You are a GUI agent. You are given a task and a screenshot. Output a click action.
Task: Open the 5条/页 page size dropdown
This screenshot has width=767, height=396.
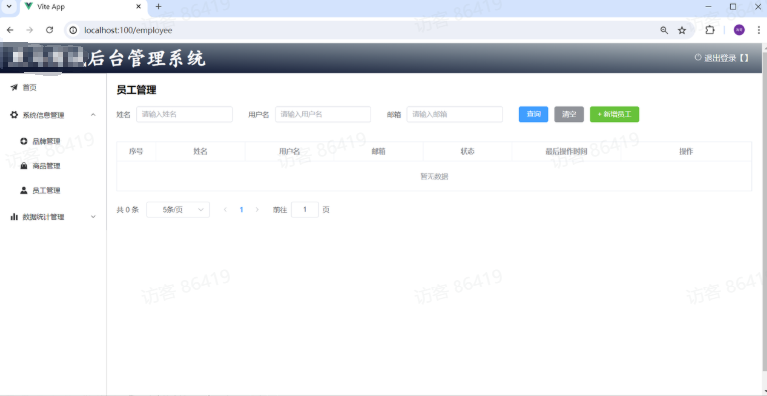[x=178, y=210]
